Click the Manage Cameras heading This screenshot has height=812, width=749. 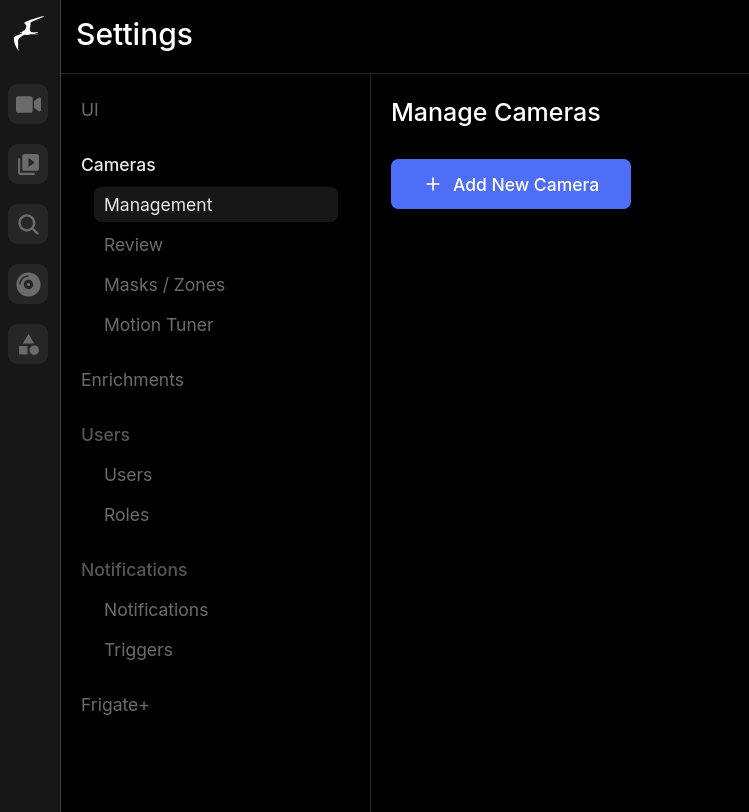[x=496, y=112]
